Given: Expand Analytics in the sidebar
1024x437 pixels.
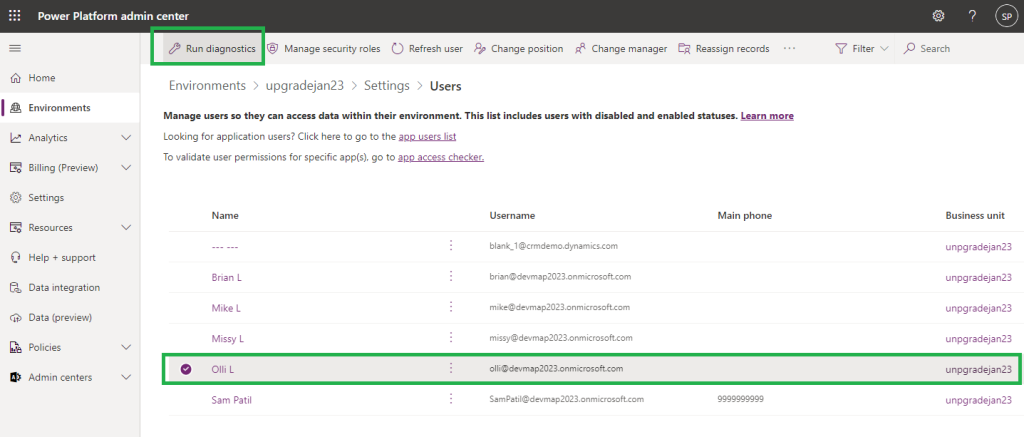Looking at the screenshot, I should [x=125, y=138].
